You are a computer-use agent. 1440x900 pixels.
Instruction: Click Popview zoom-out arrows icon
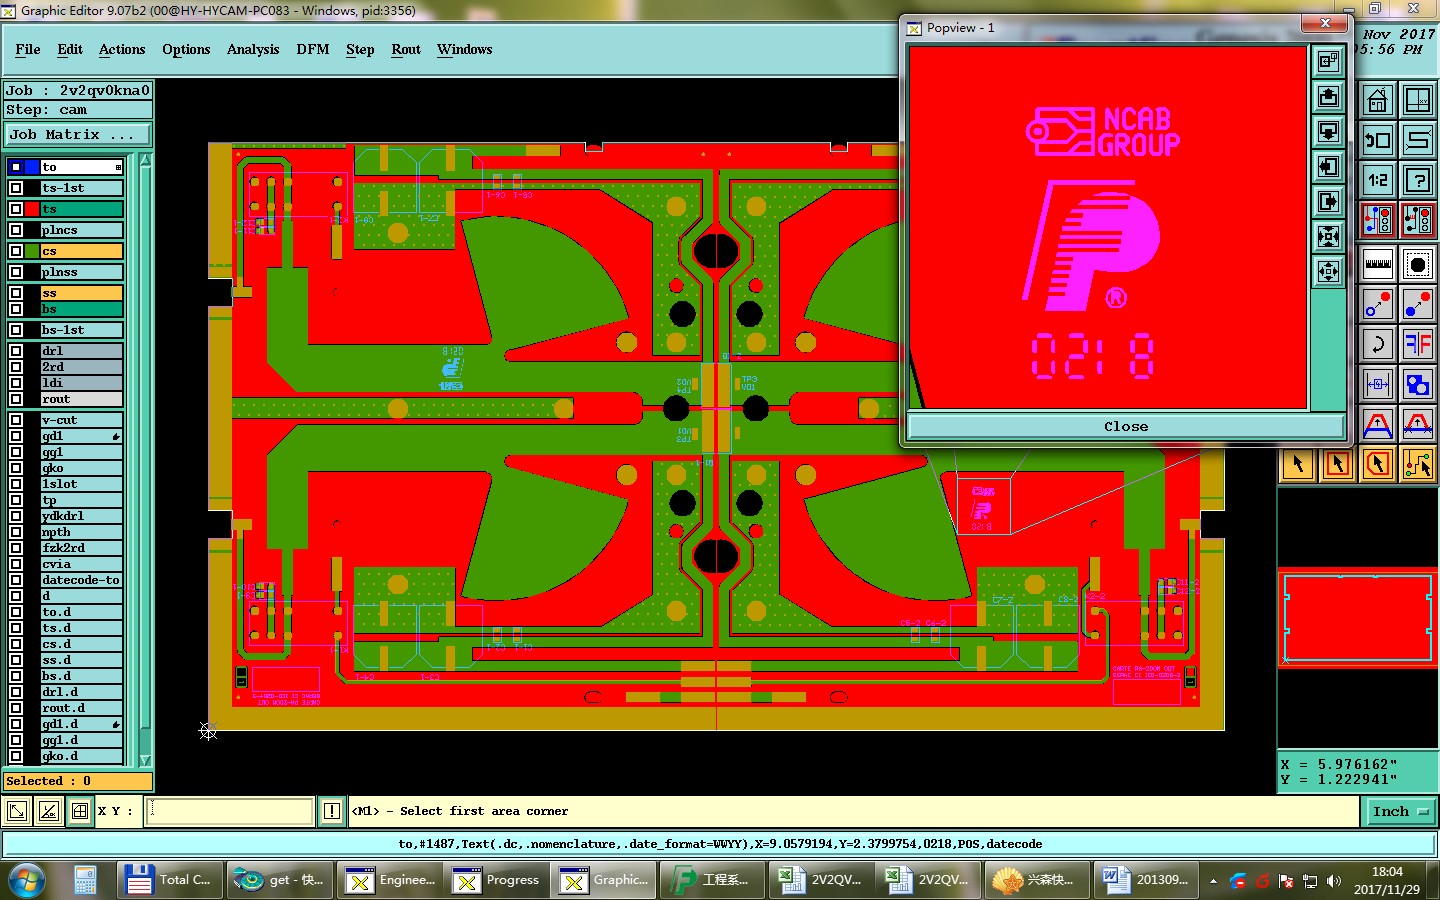tap(1328, 272)
